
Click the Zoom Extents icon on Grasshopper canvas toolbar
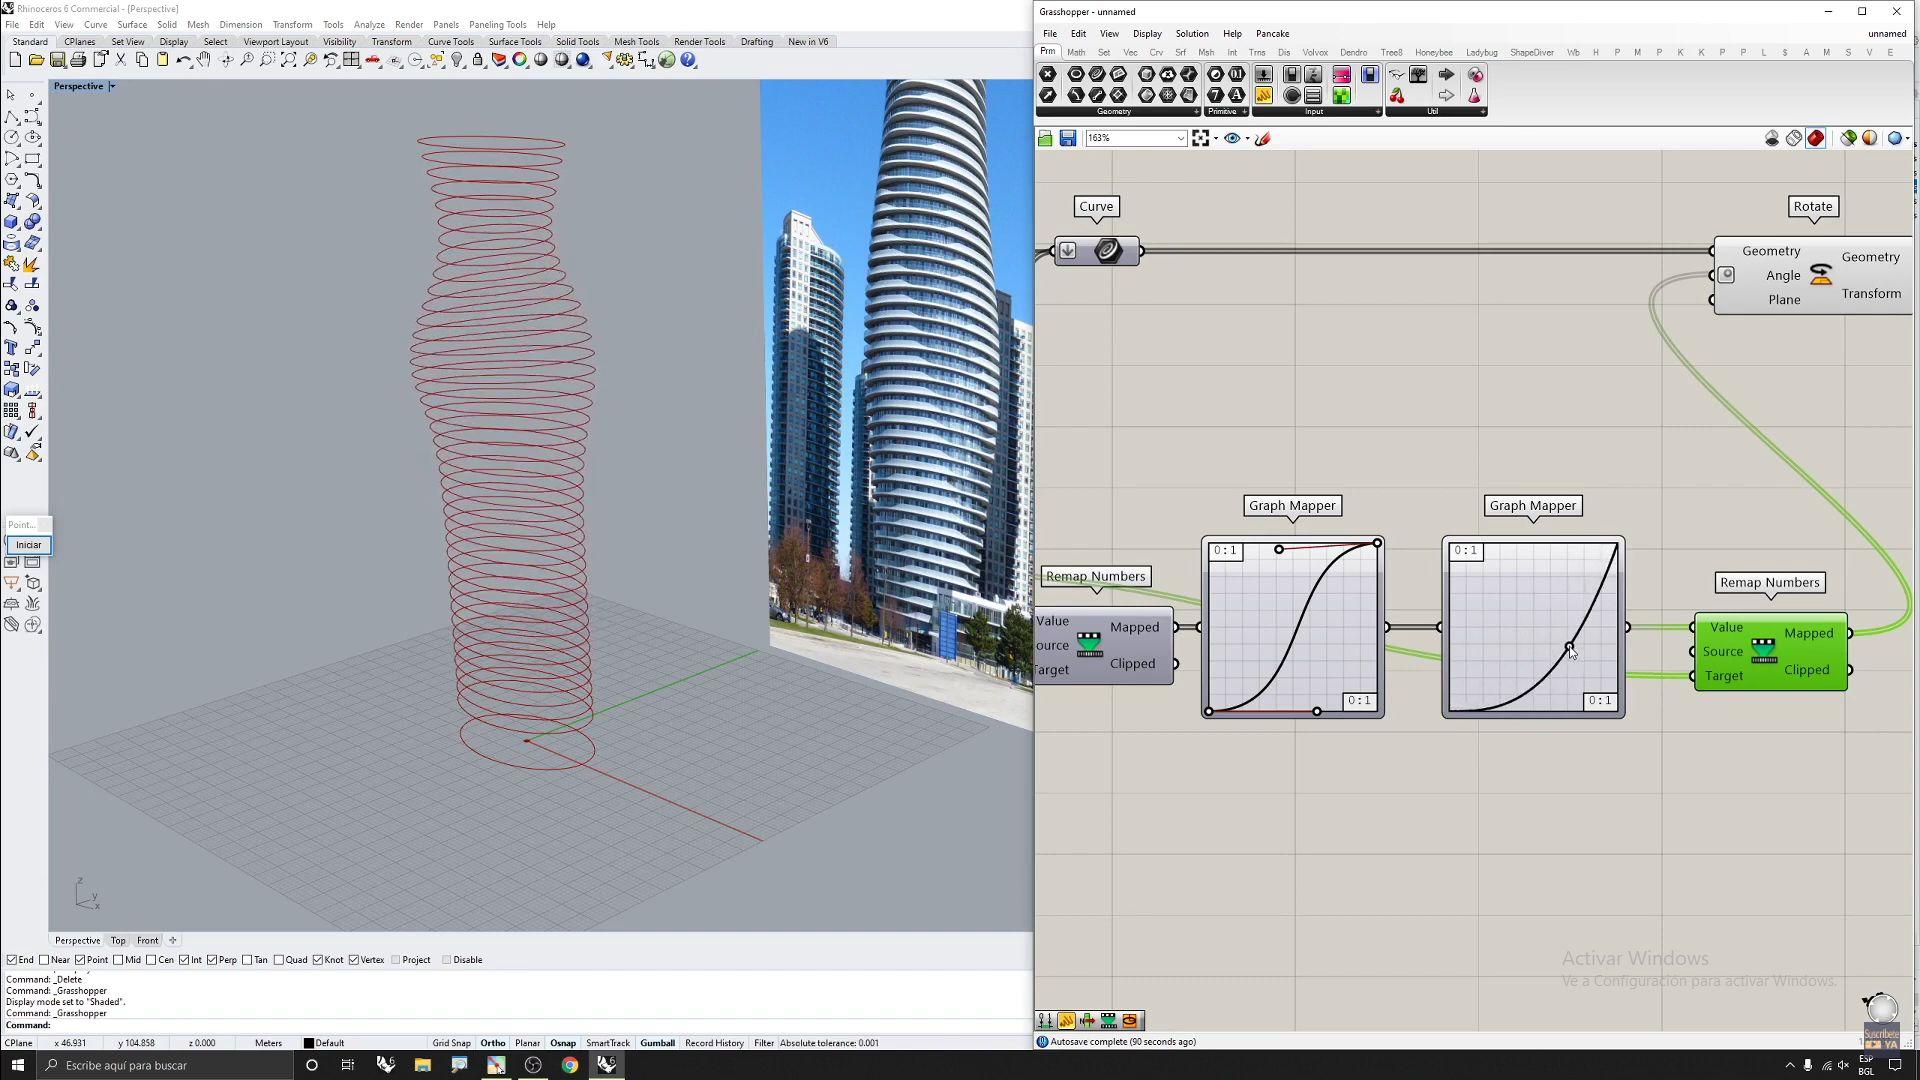click(x=1201, y=138)
